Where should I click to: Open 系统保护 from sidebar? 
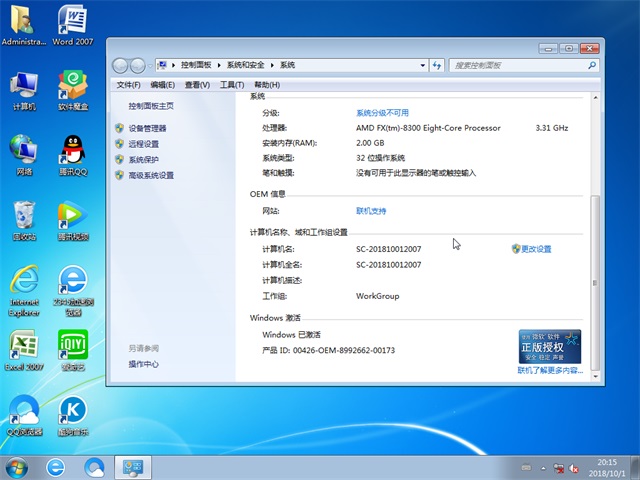144,160
